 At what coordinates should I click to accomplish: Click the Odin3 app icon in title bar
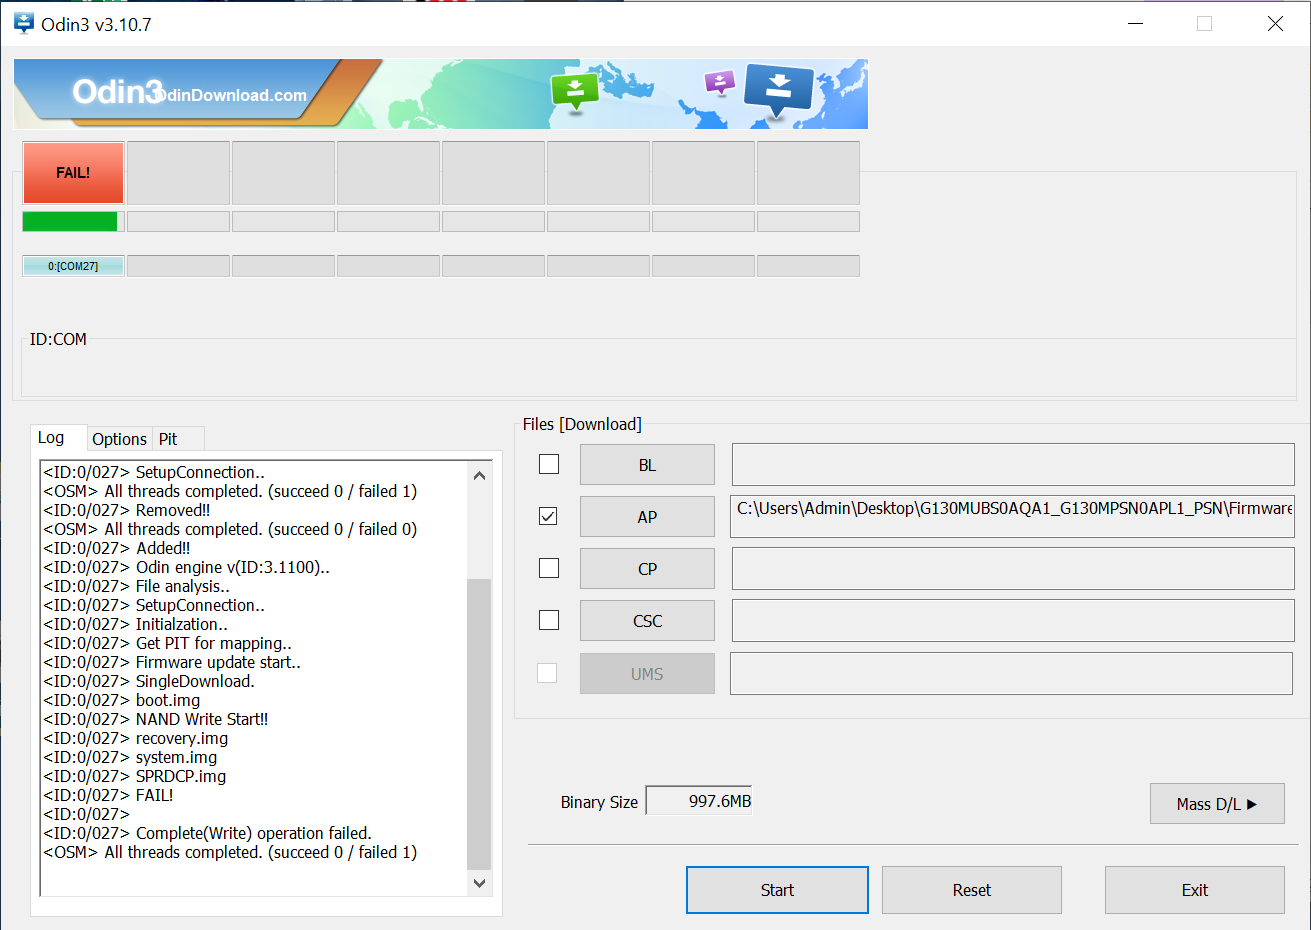pos(24,24)
